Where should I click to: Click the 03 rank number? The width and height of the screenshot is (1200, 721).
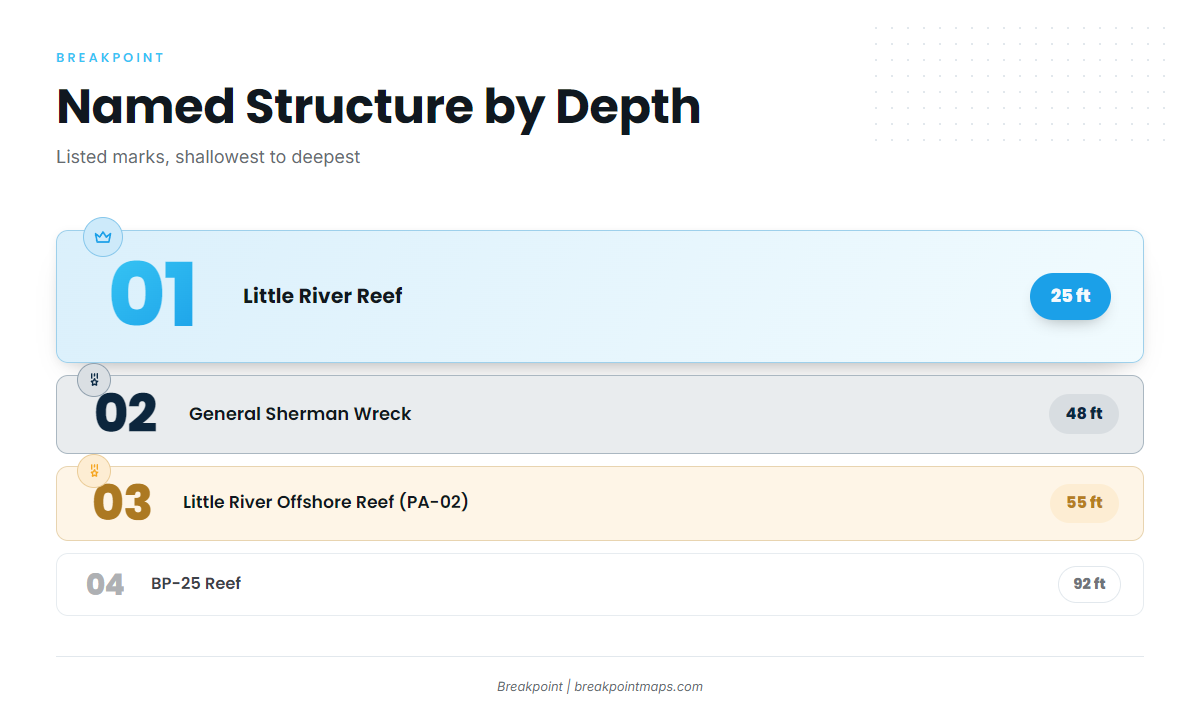122,503
